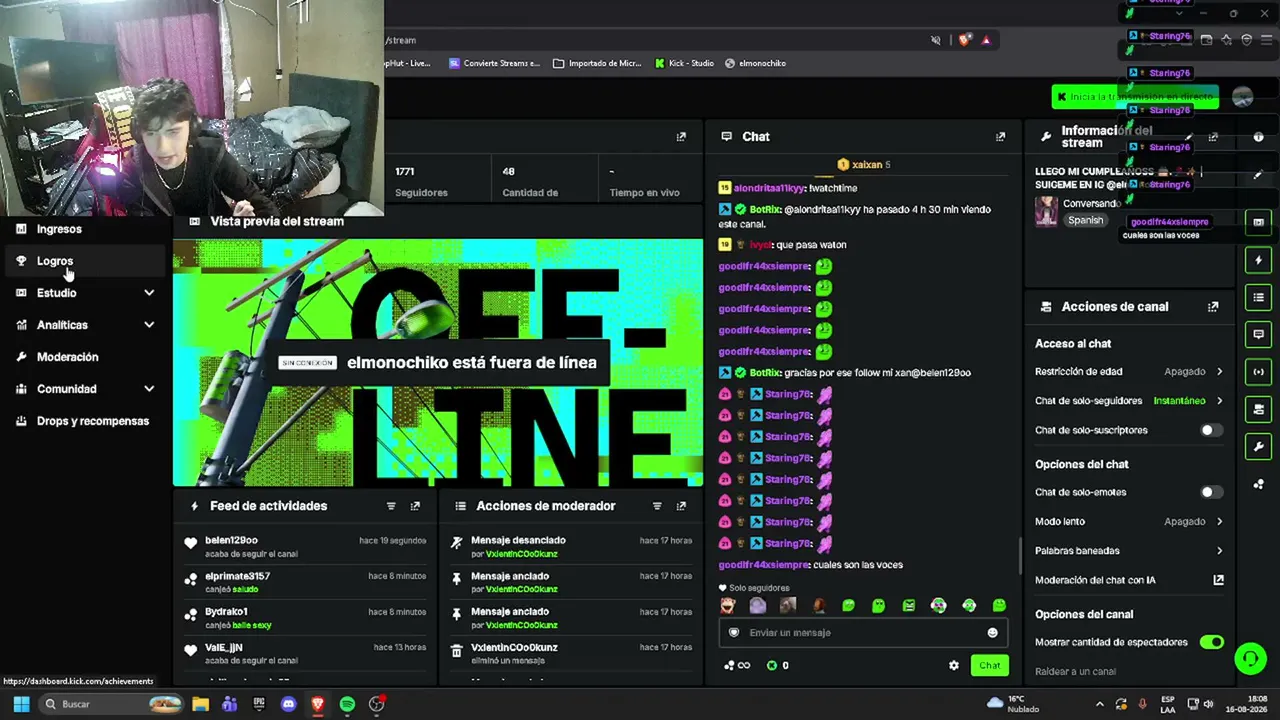Viewport: 1280px width, 720px height.
Task: Open the weather widget showing Nublado
Action: click(1014, 705)
